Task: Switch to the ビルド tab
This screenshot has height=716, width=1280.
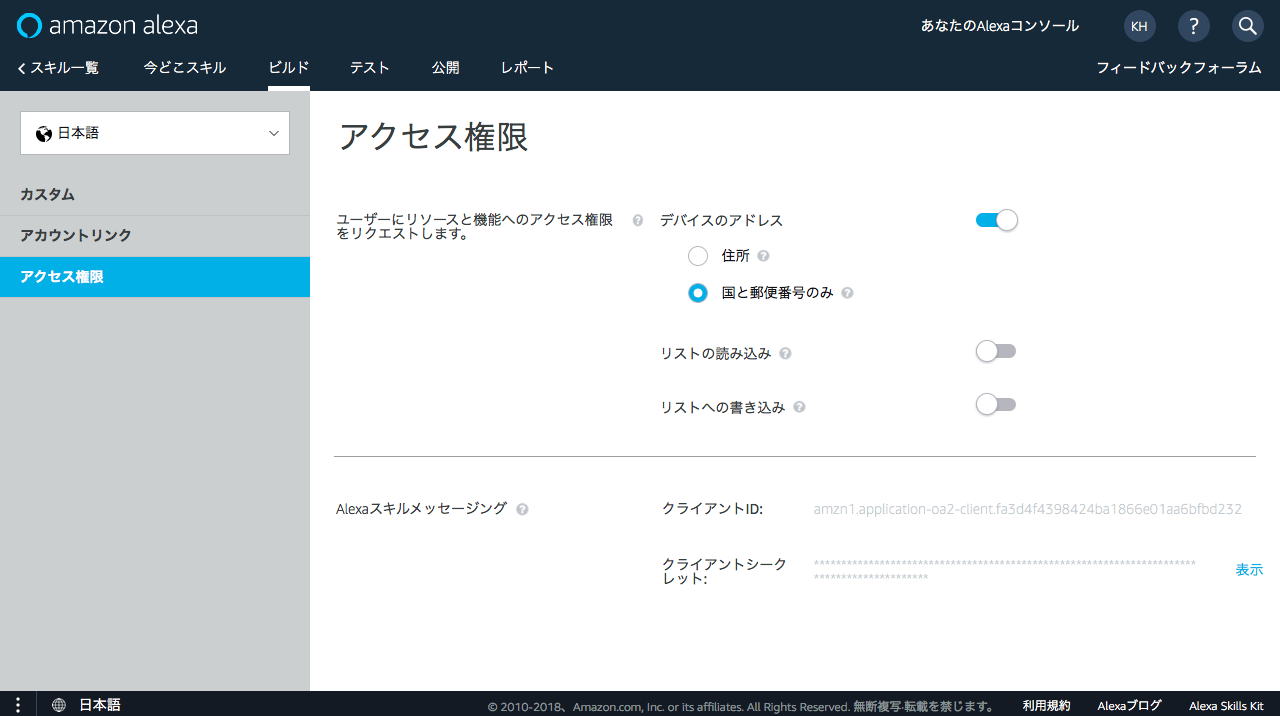Action: 289,68
